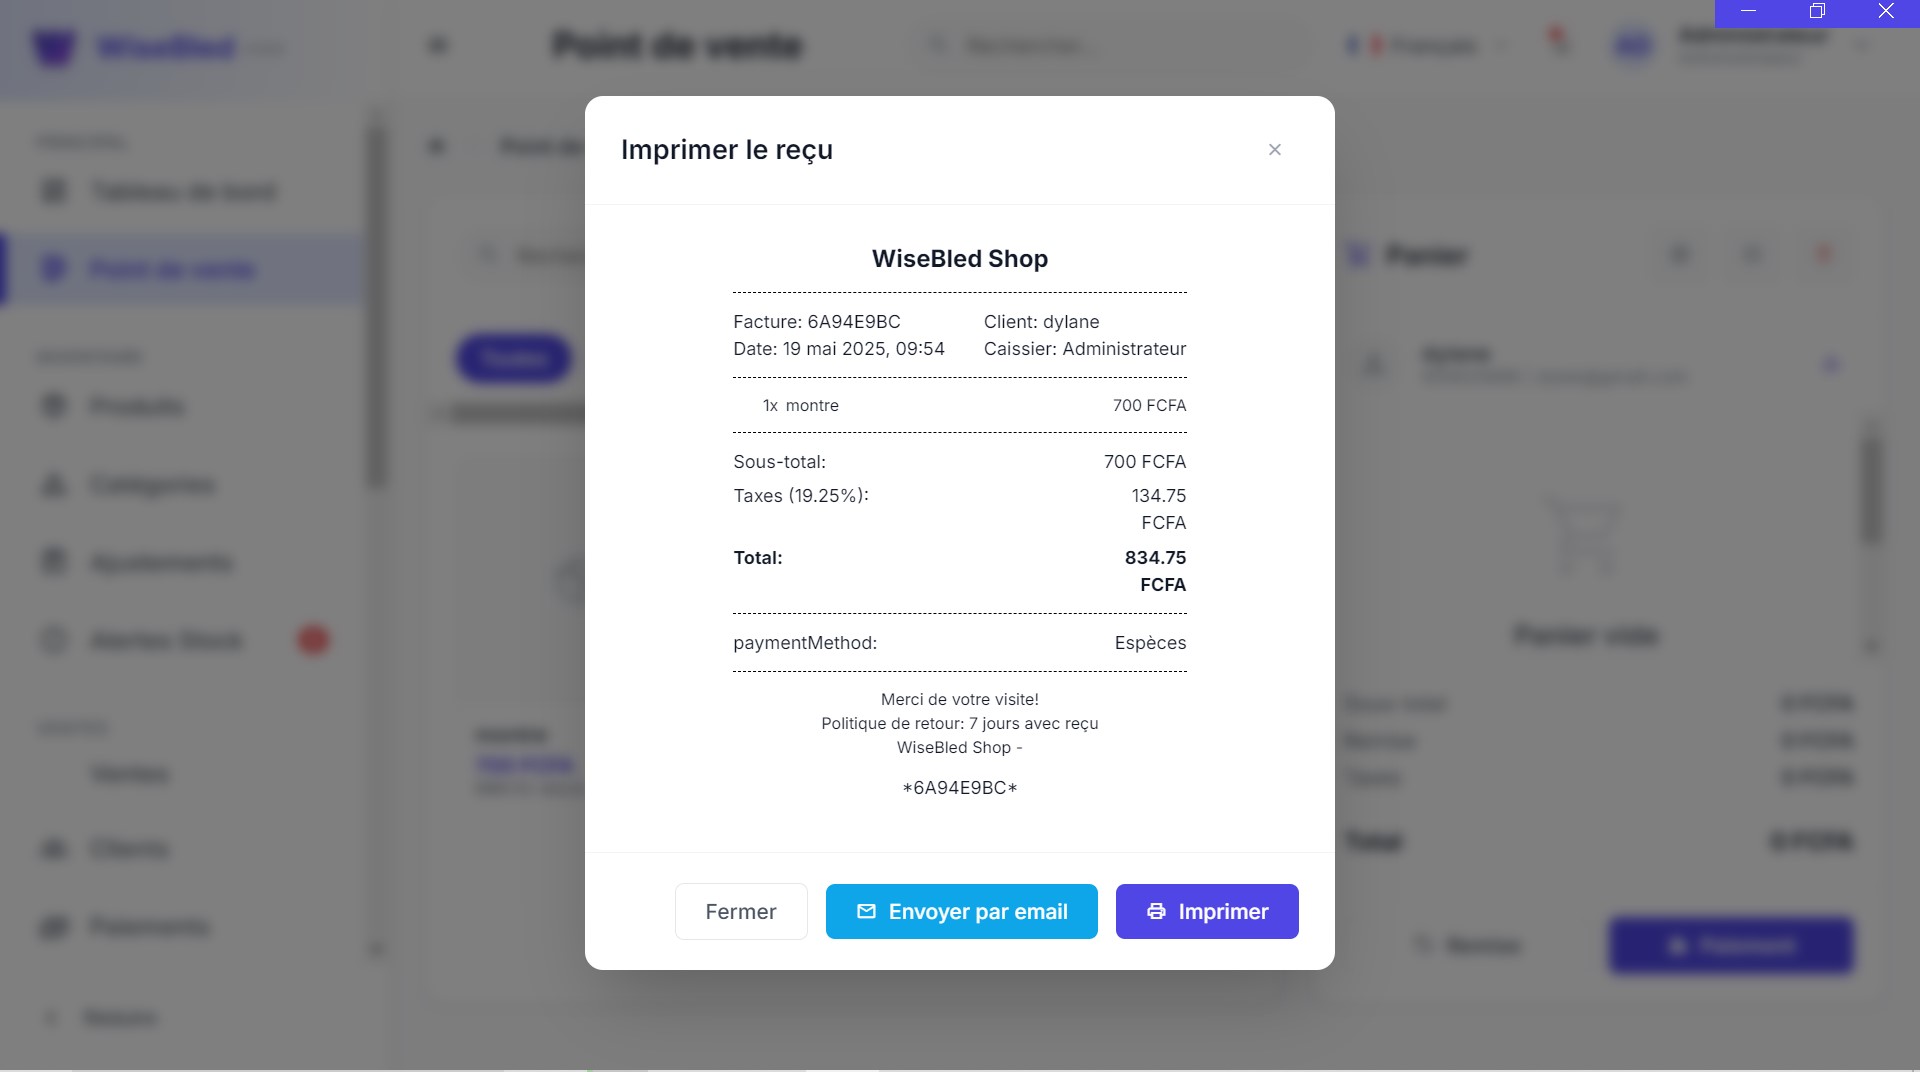Select the Ajustements sidebar icon
The image size is (1920, 1072).
click(54, 562)
